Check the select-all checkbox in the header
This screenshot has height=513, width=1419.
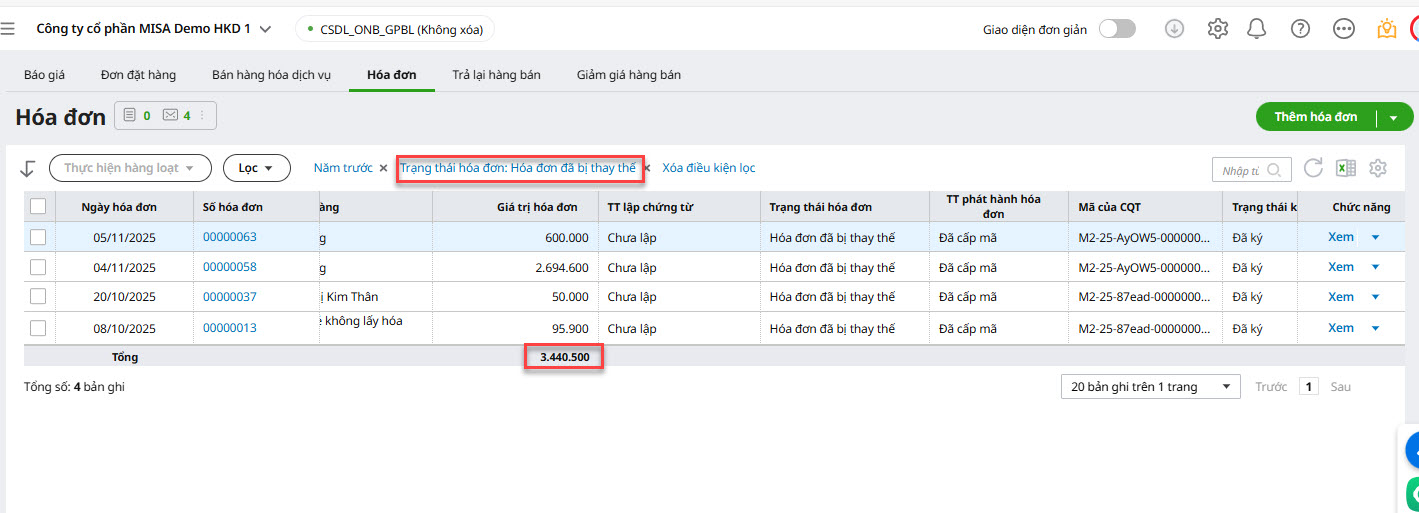tap(38, 206)
